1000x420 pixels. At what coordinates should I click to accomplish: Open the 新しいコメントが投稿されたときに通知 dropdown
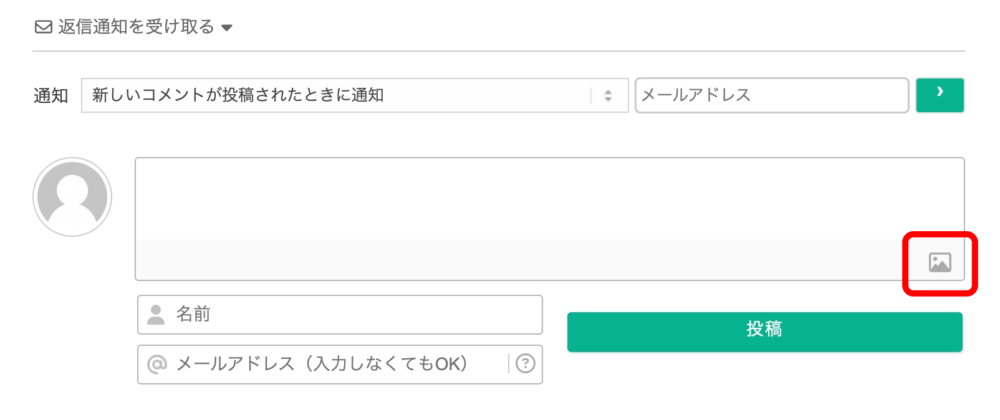pyautogui.click(x=355, y=96)
